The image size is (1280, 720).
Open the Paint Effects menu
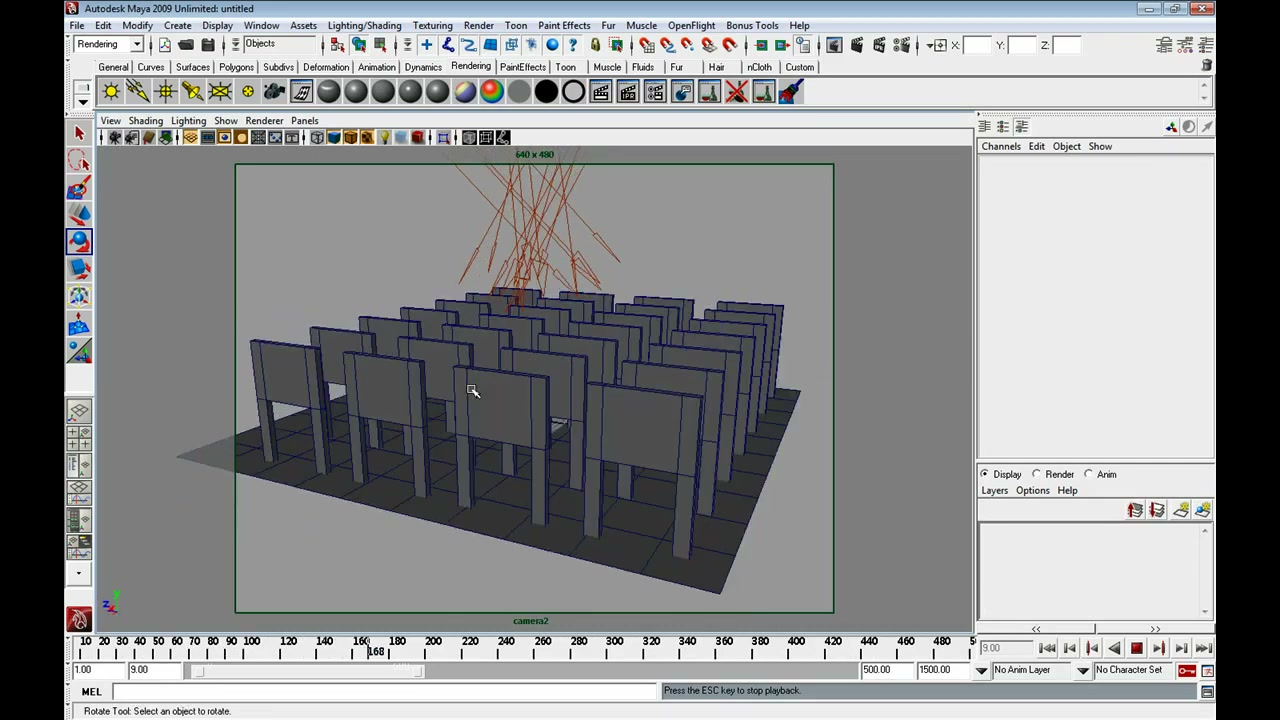click(564, 25)
